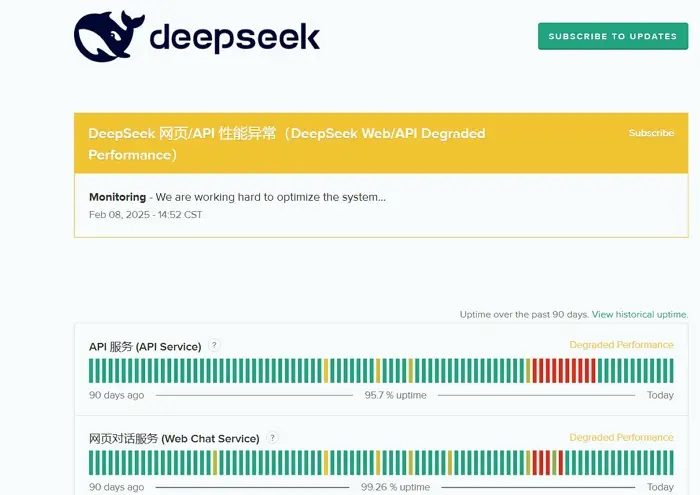The width and height of the screenshot is (700, 495).
Task: Click the first green day bar of API Service
Action: tap(91, 370)
